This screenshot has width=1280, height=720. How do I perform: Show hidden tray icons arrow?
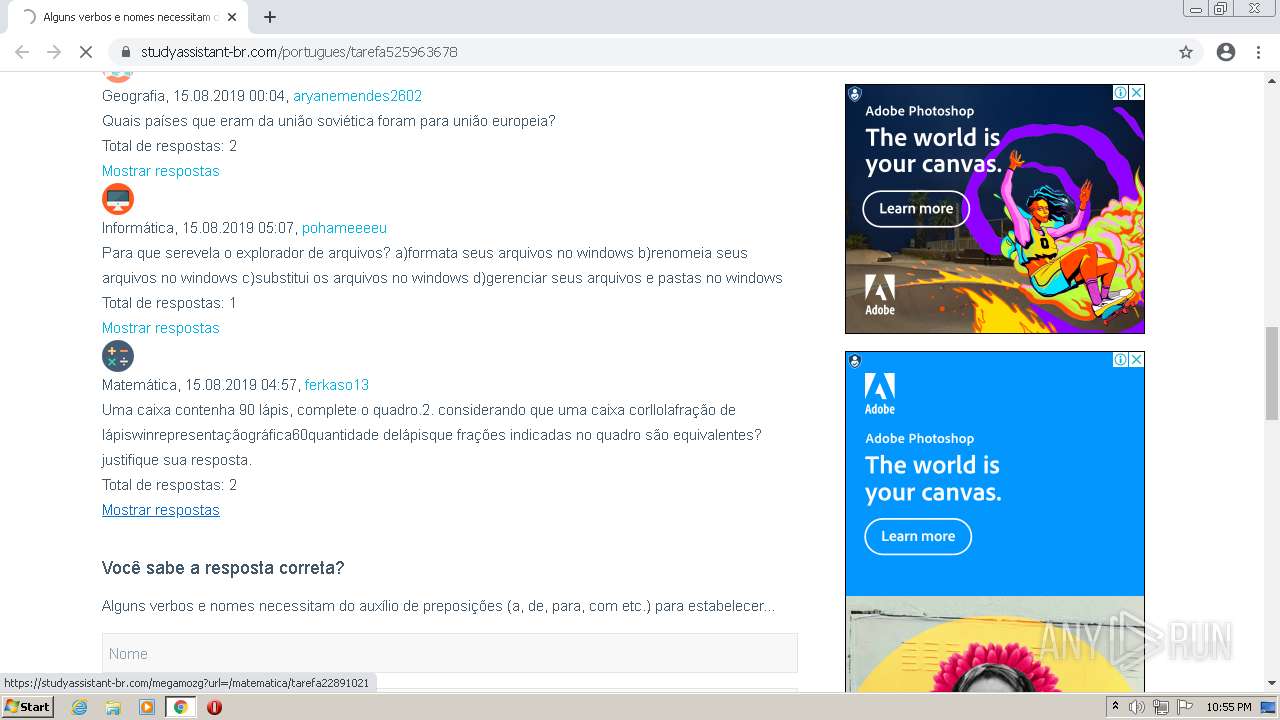(x=1115, y=707)
